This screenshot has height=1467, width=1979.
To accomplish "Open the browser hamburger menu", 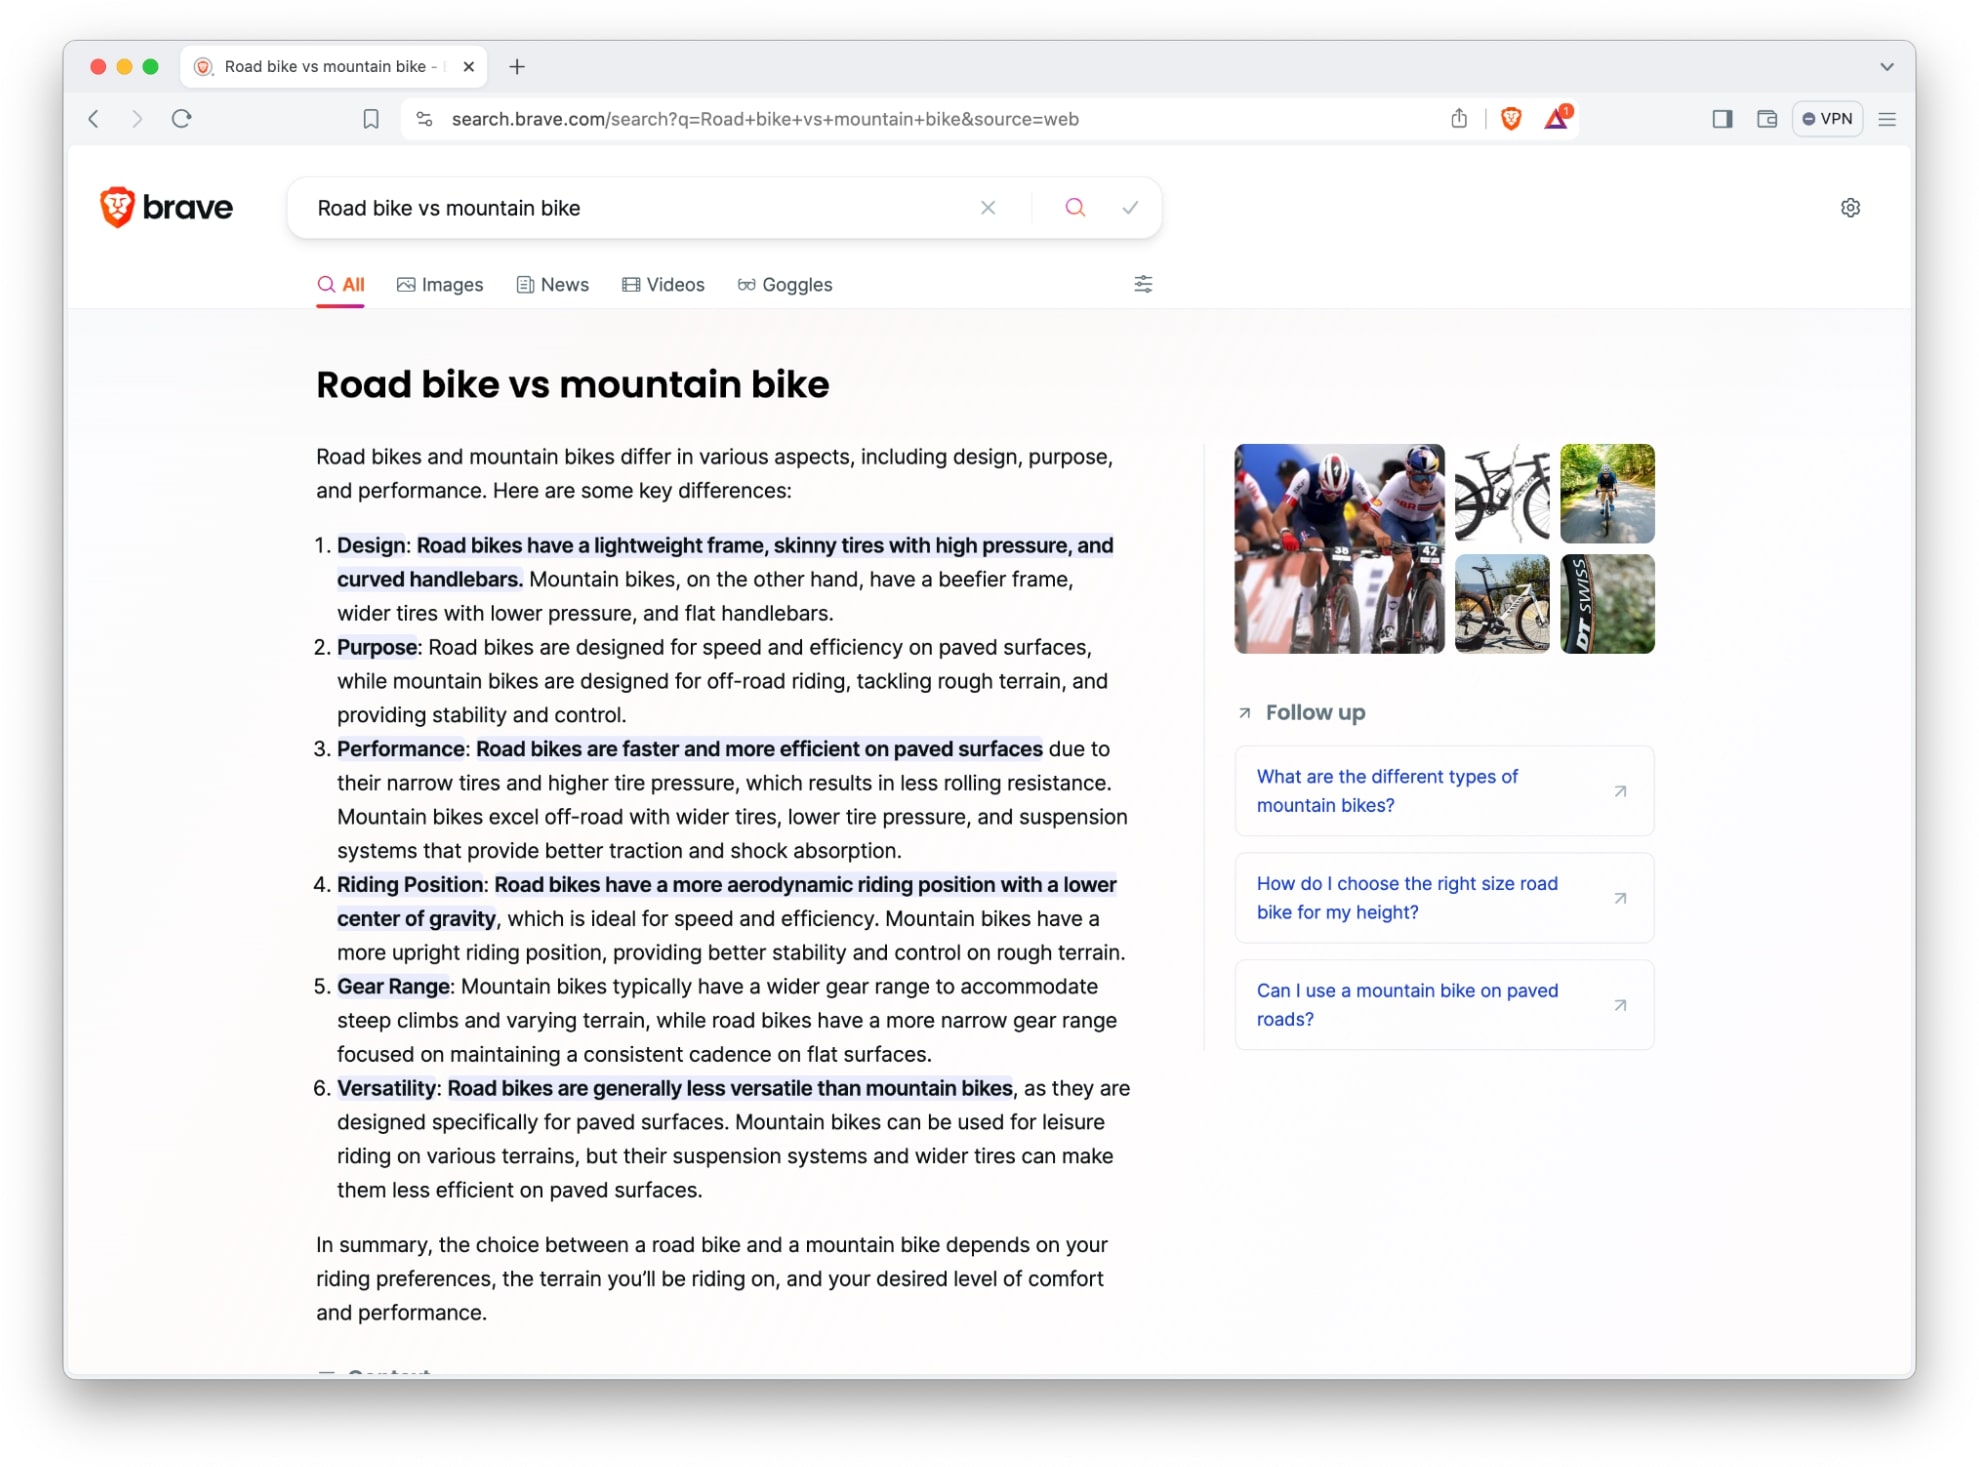I will click(x=1888, y=118).
